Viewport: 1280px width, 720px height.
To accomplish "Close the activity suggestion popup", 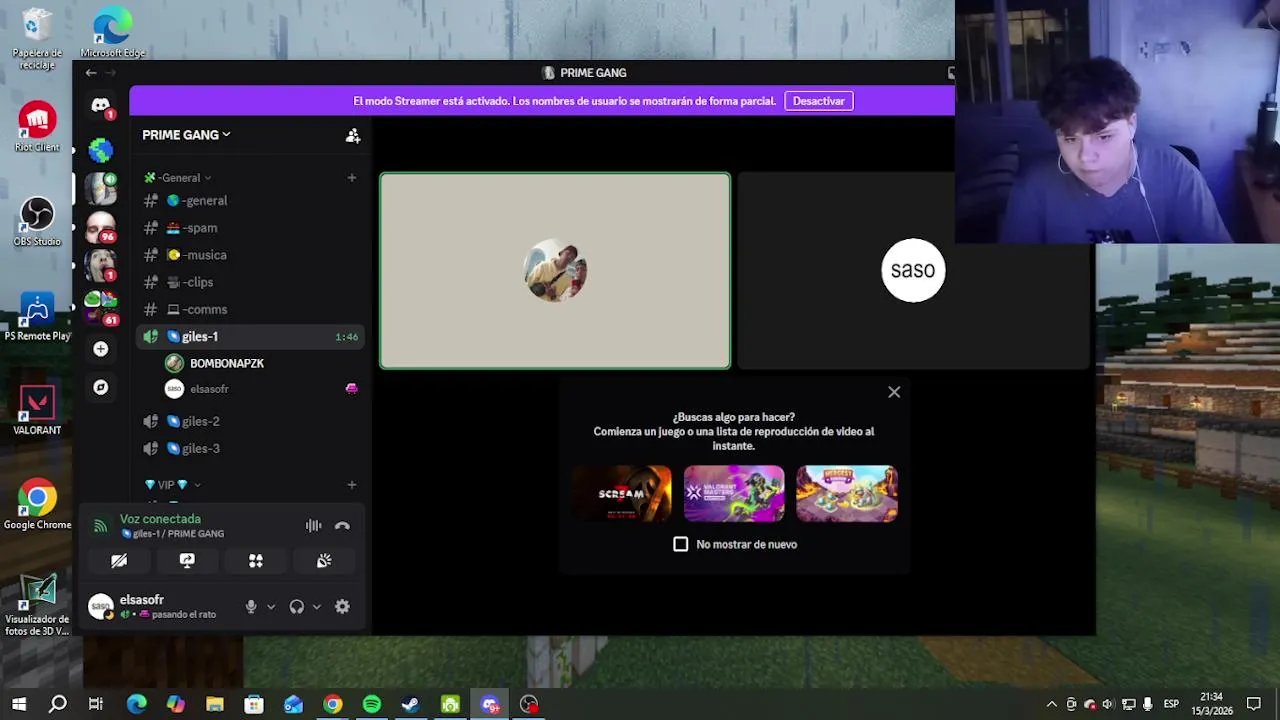I will coord(894,393).
